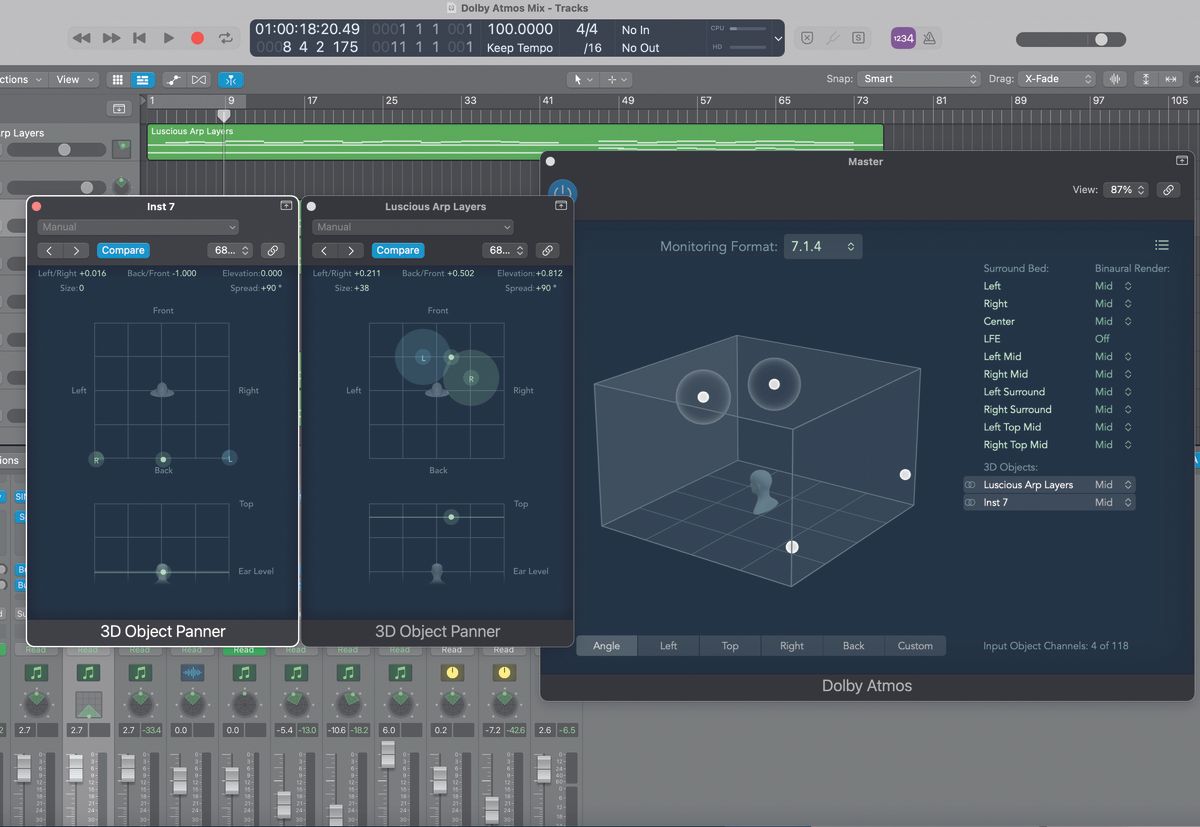The width and height of the screenshot is (1200, 827).
Task: Click Compare in the Luscious Arp Layers panner
Action: coord(397,250)
